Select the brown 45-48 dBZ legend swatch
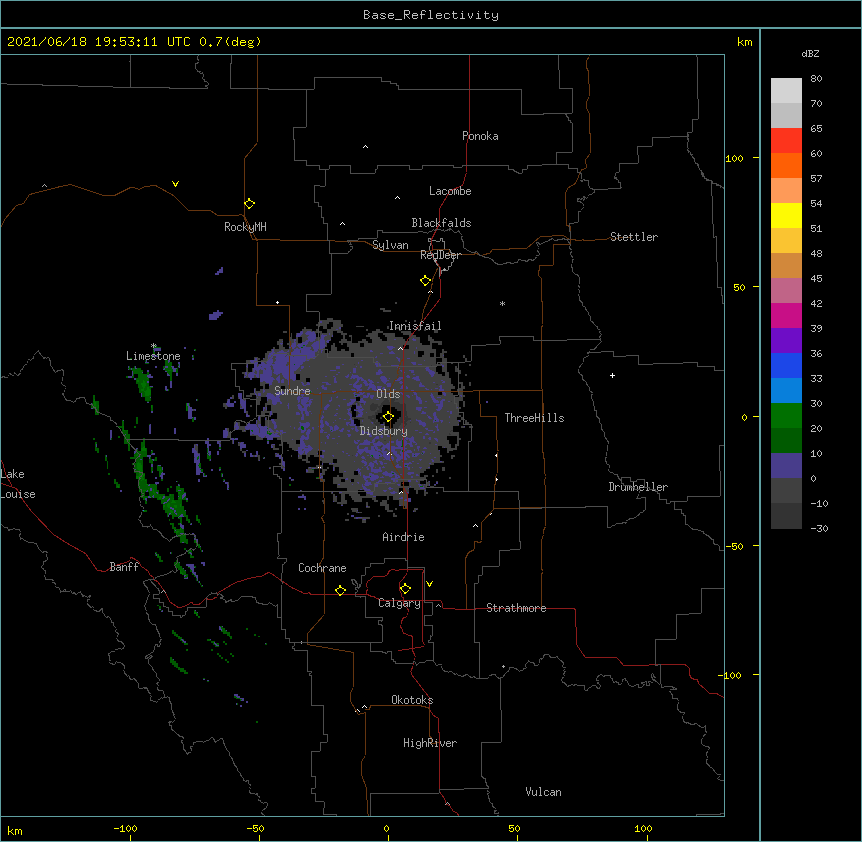This screenshot has height=842, width=862. 786,265
